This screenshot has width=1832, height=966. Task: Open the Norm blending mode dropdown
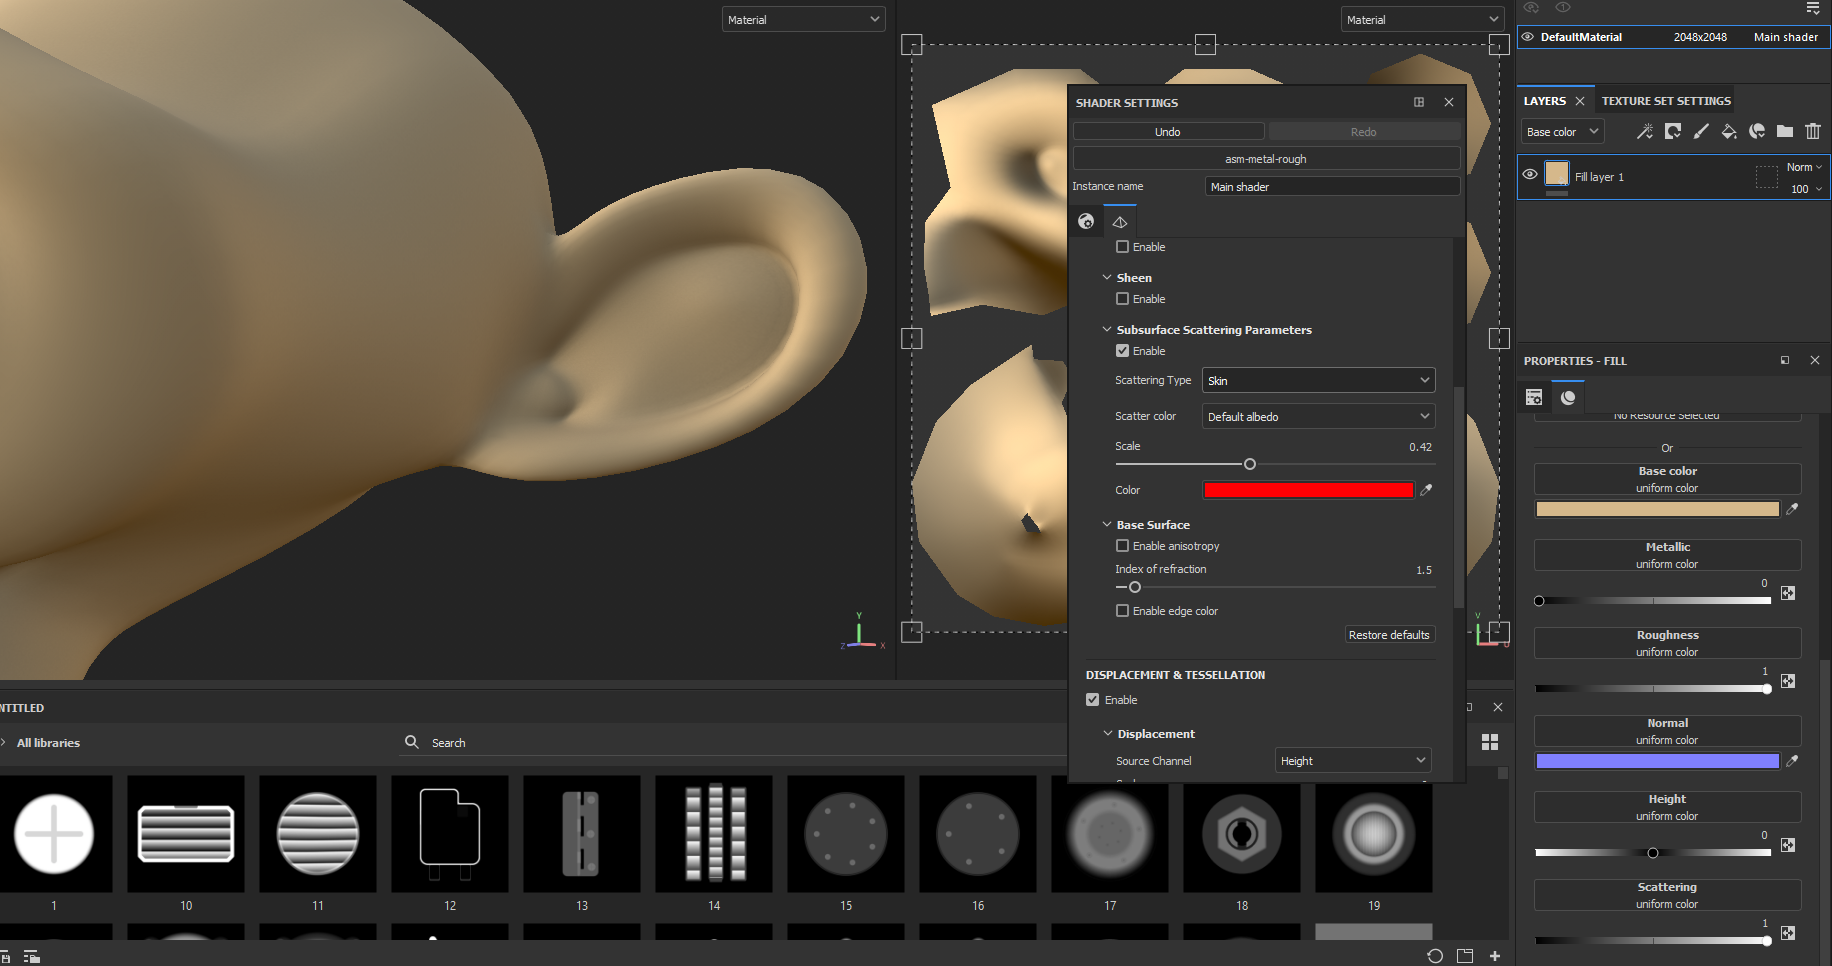(1804, 167)
